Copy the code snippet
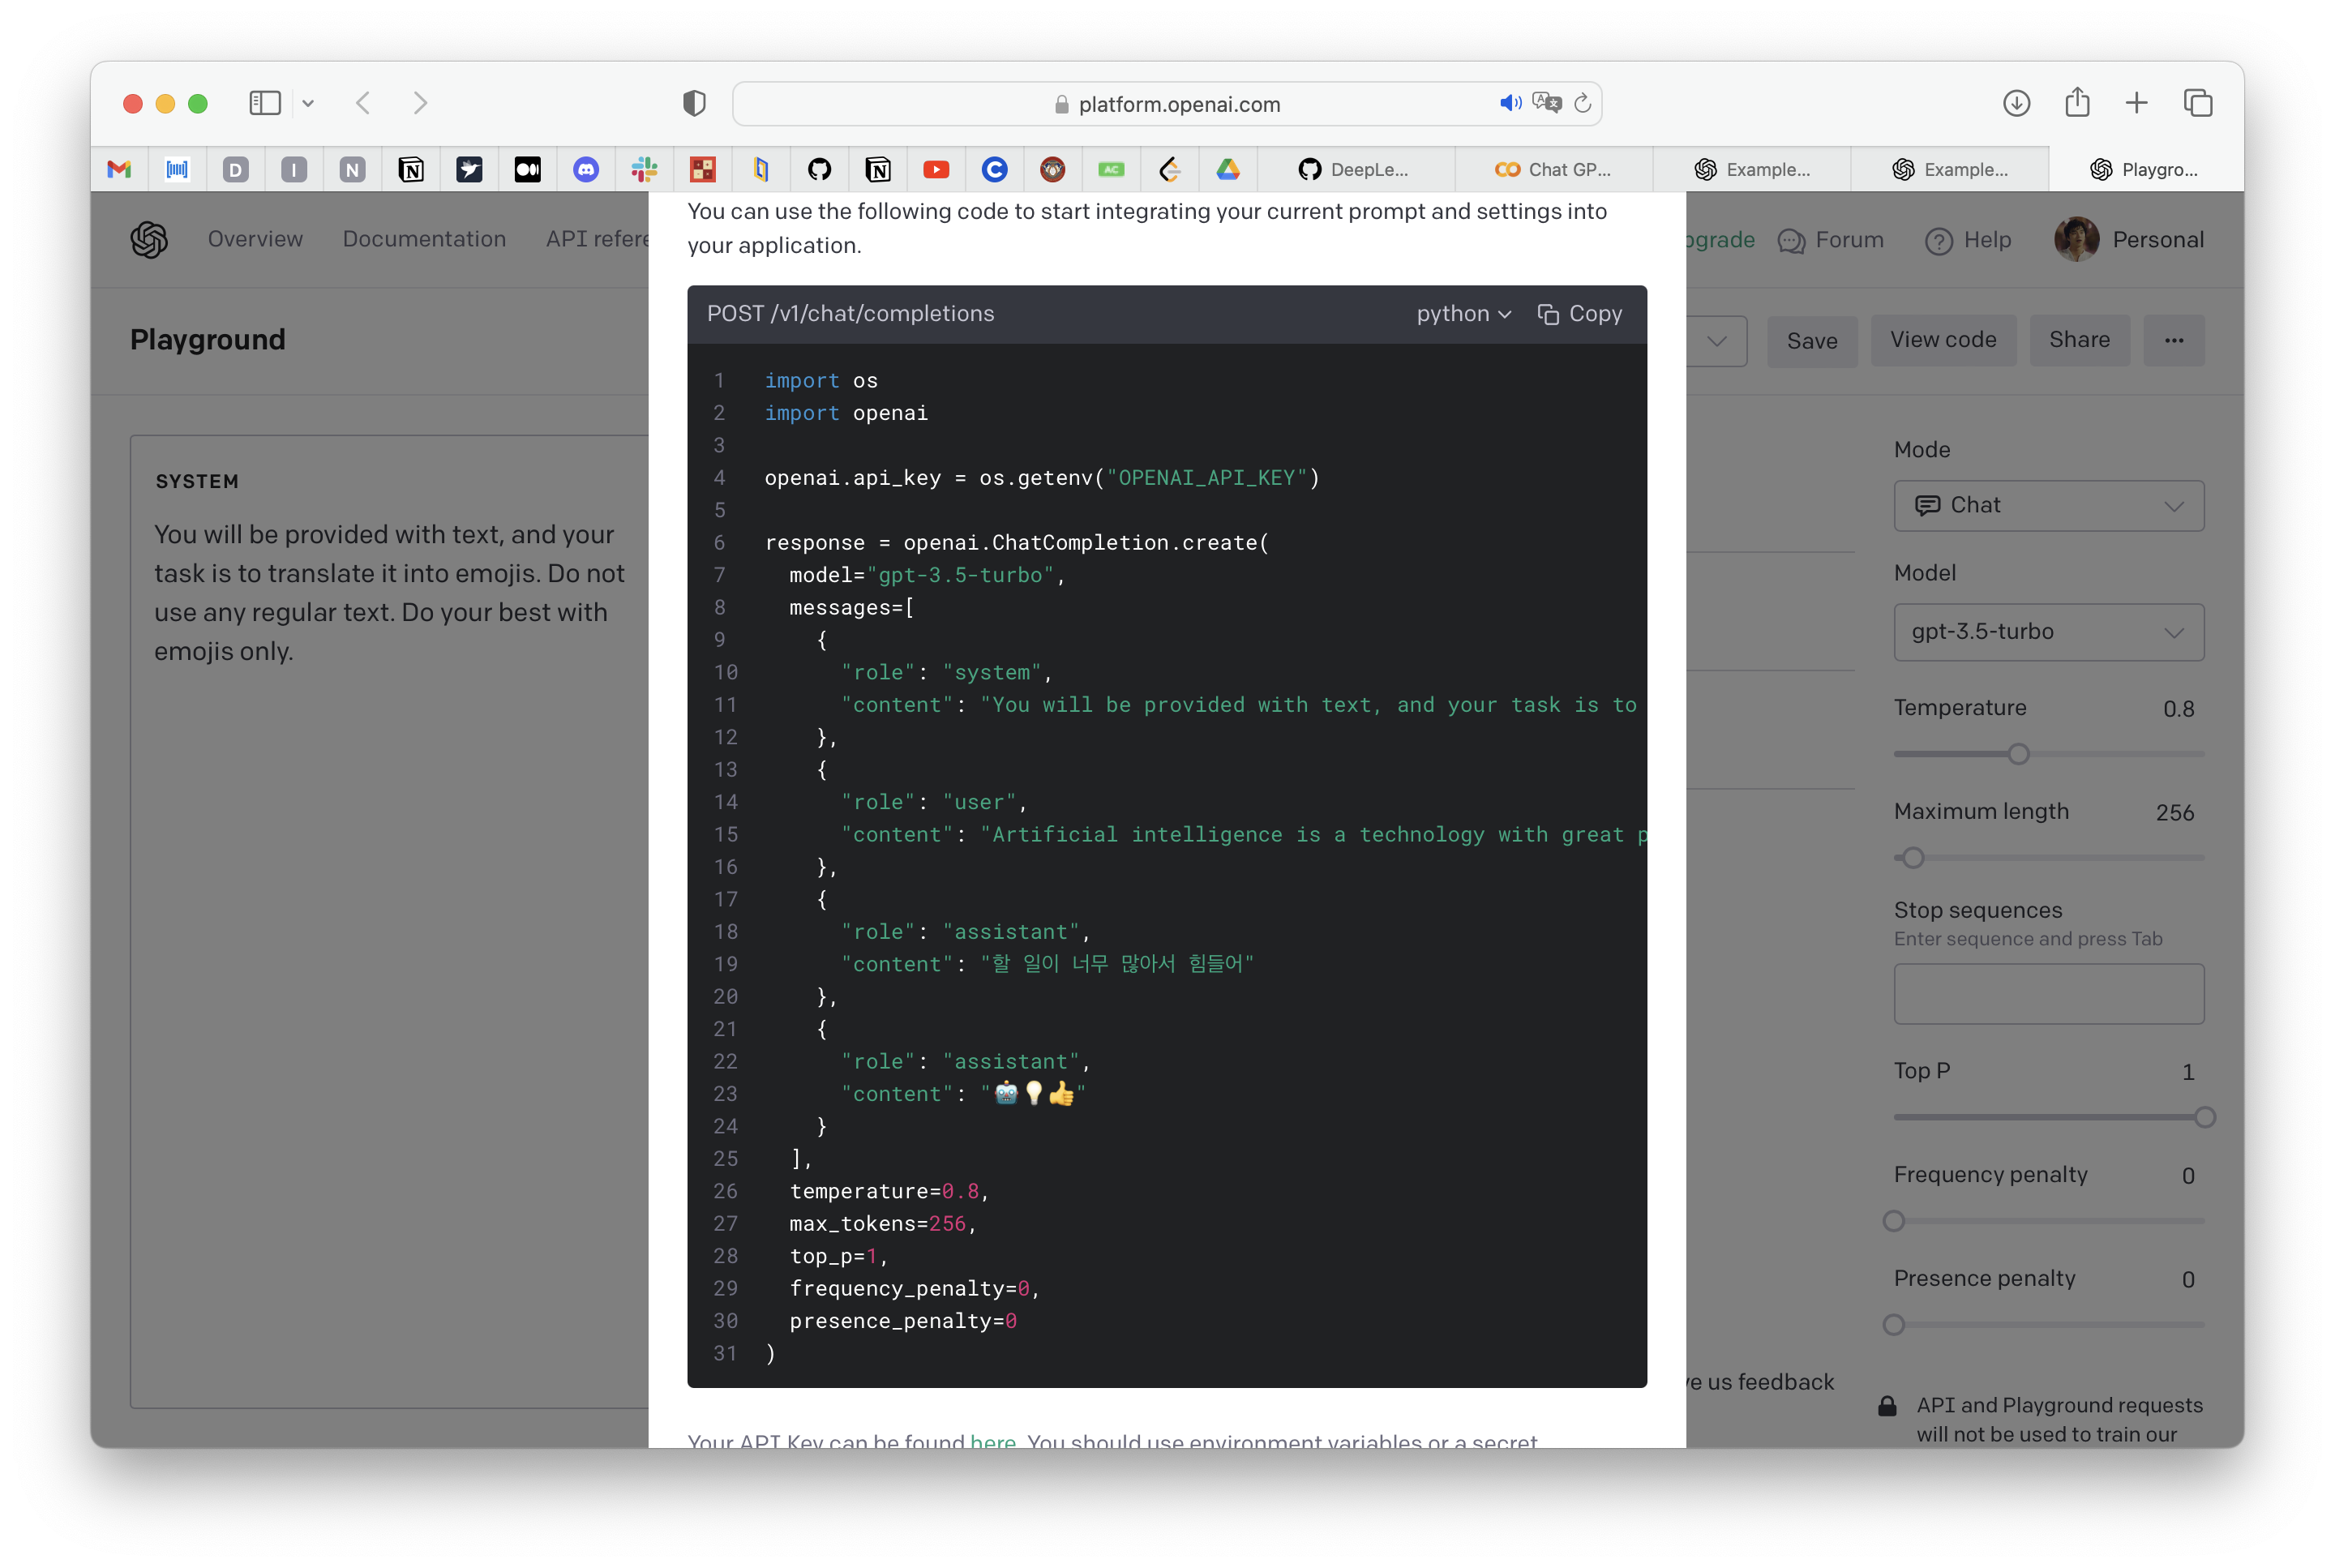The height and width of the screenshot is (1568, 2335). click(x=1579, y=314)
